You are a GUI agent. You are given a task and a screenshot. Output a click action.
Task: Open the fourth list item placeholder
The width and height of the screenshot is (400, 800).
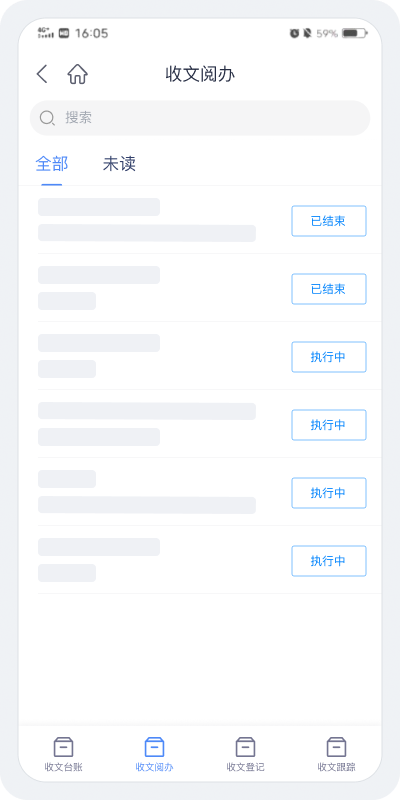coord(200,424)
